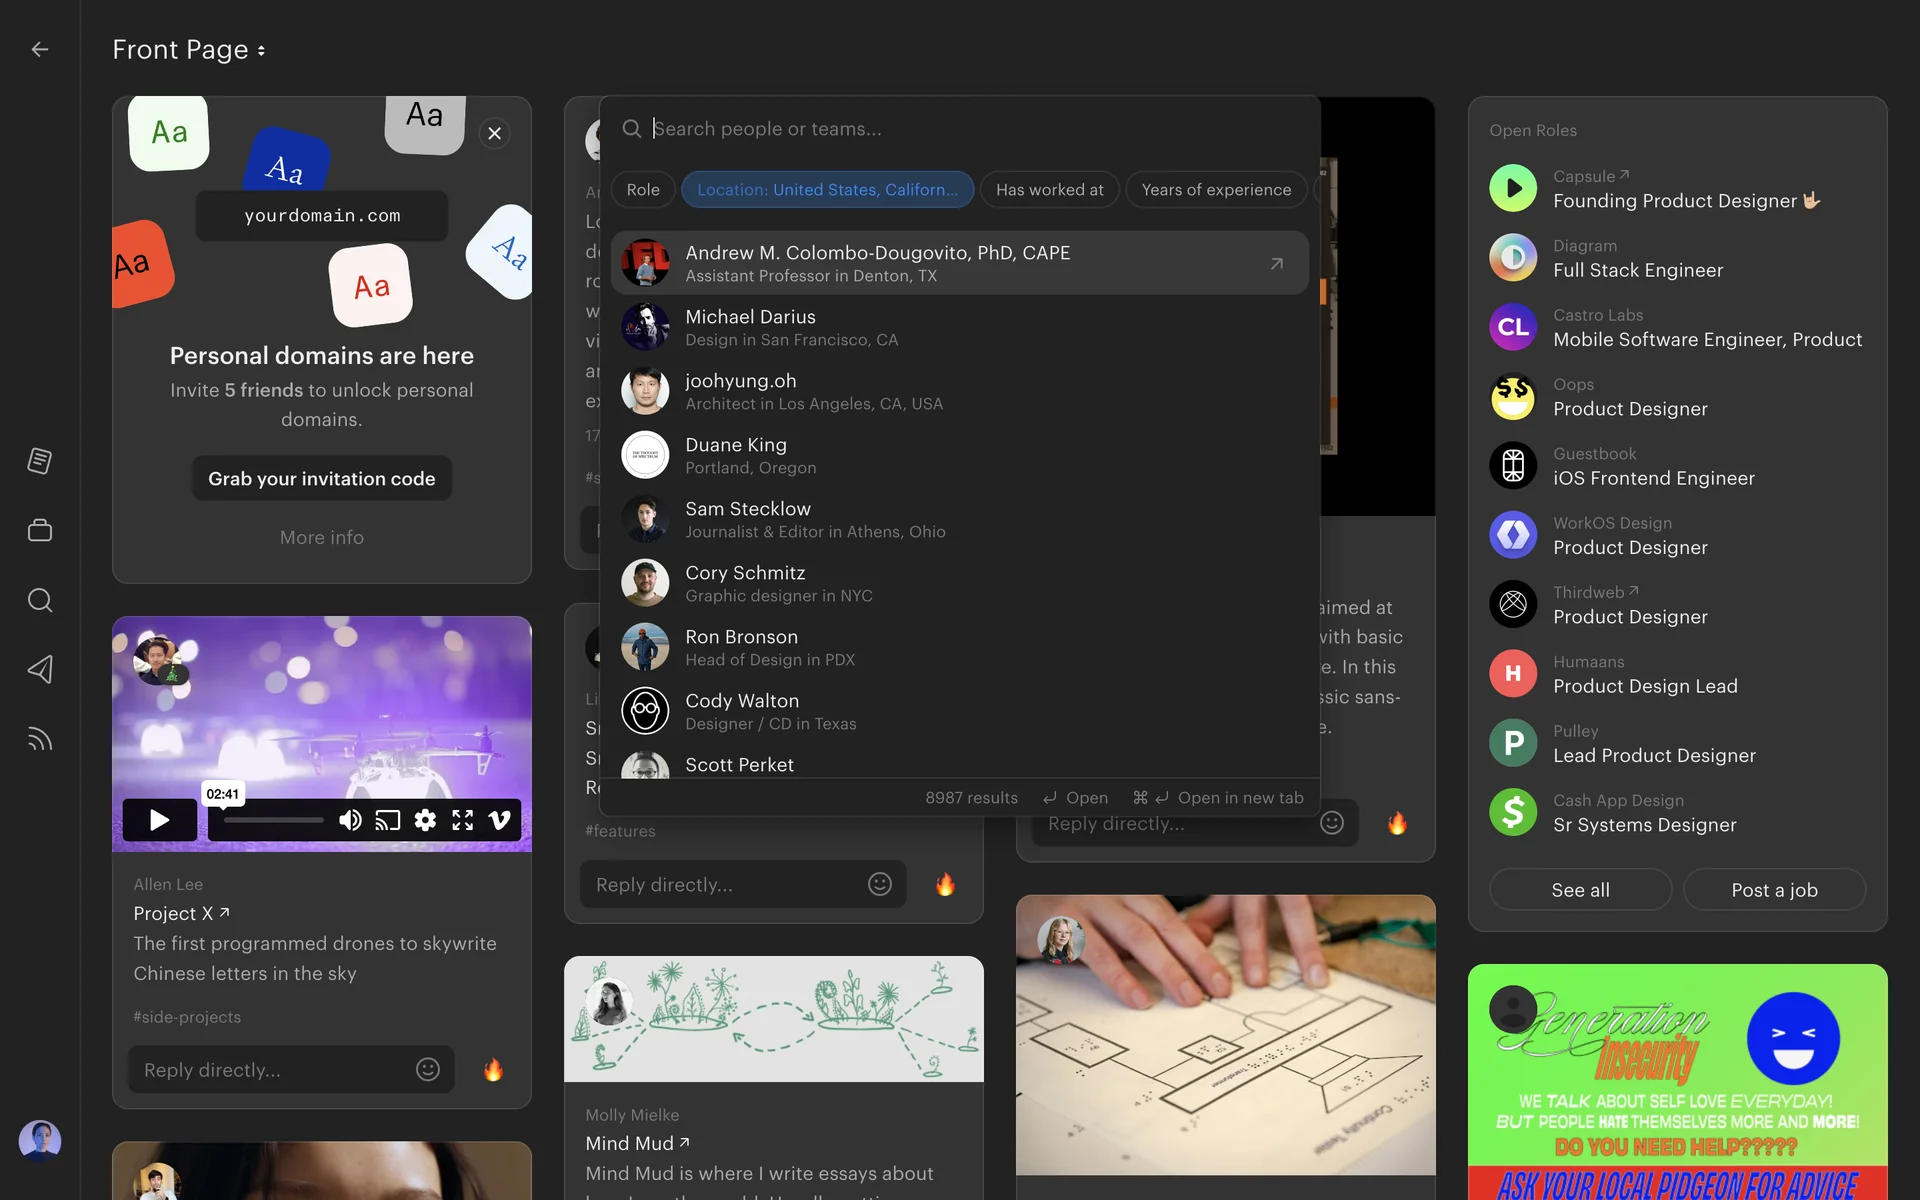The image size is (1920, 1200).
Task: Toggle video fullscreen mode
Action: click(x=462, y=820)
